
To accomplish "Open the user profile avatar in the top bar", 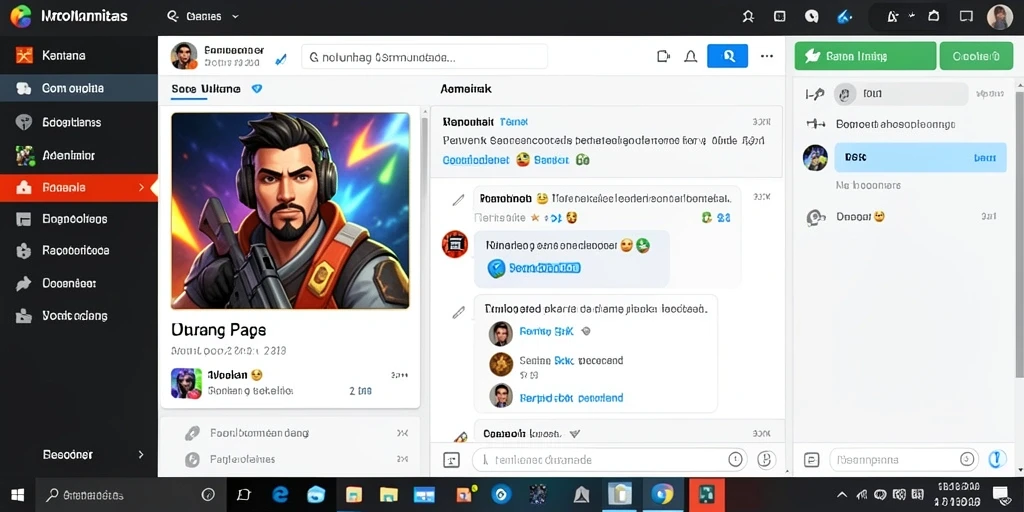I will click(x=999, y=17).
